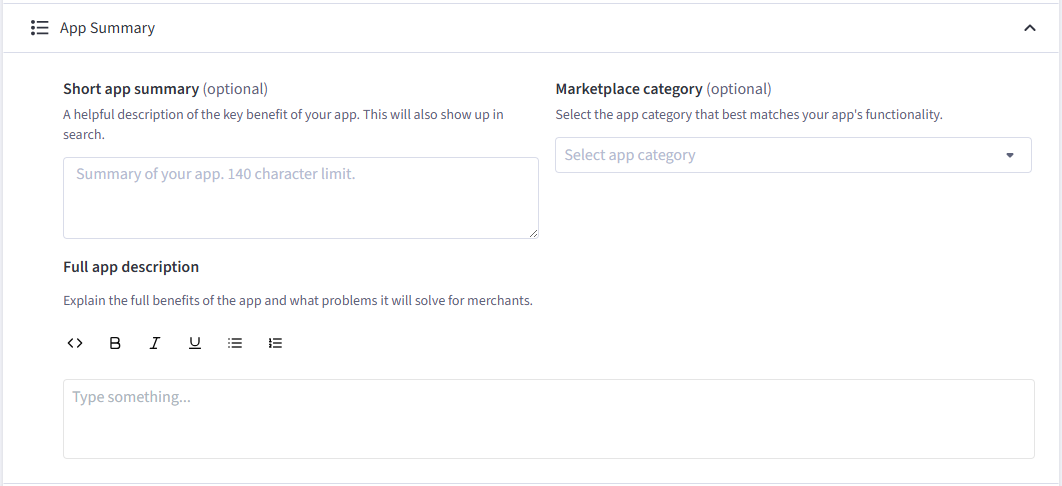1062x486 pixels.
Task: Open the Select app category dropdown
Action: pyautogui.click(x=793, y=155)
